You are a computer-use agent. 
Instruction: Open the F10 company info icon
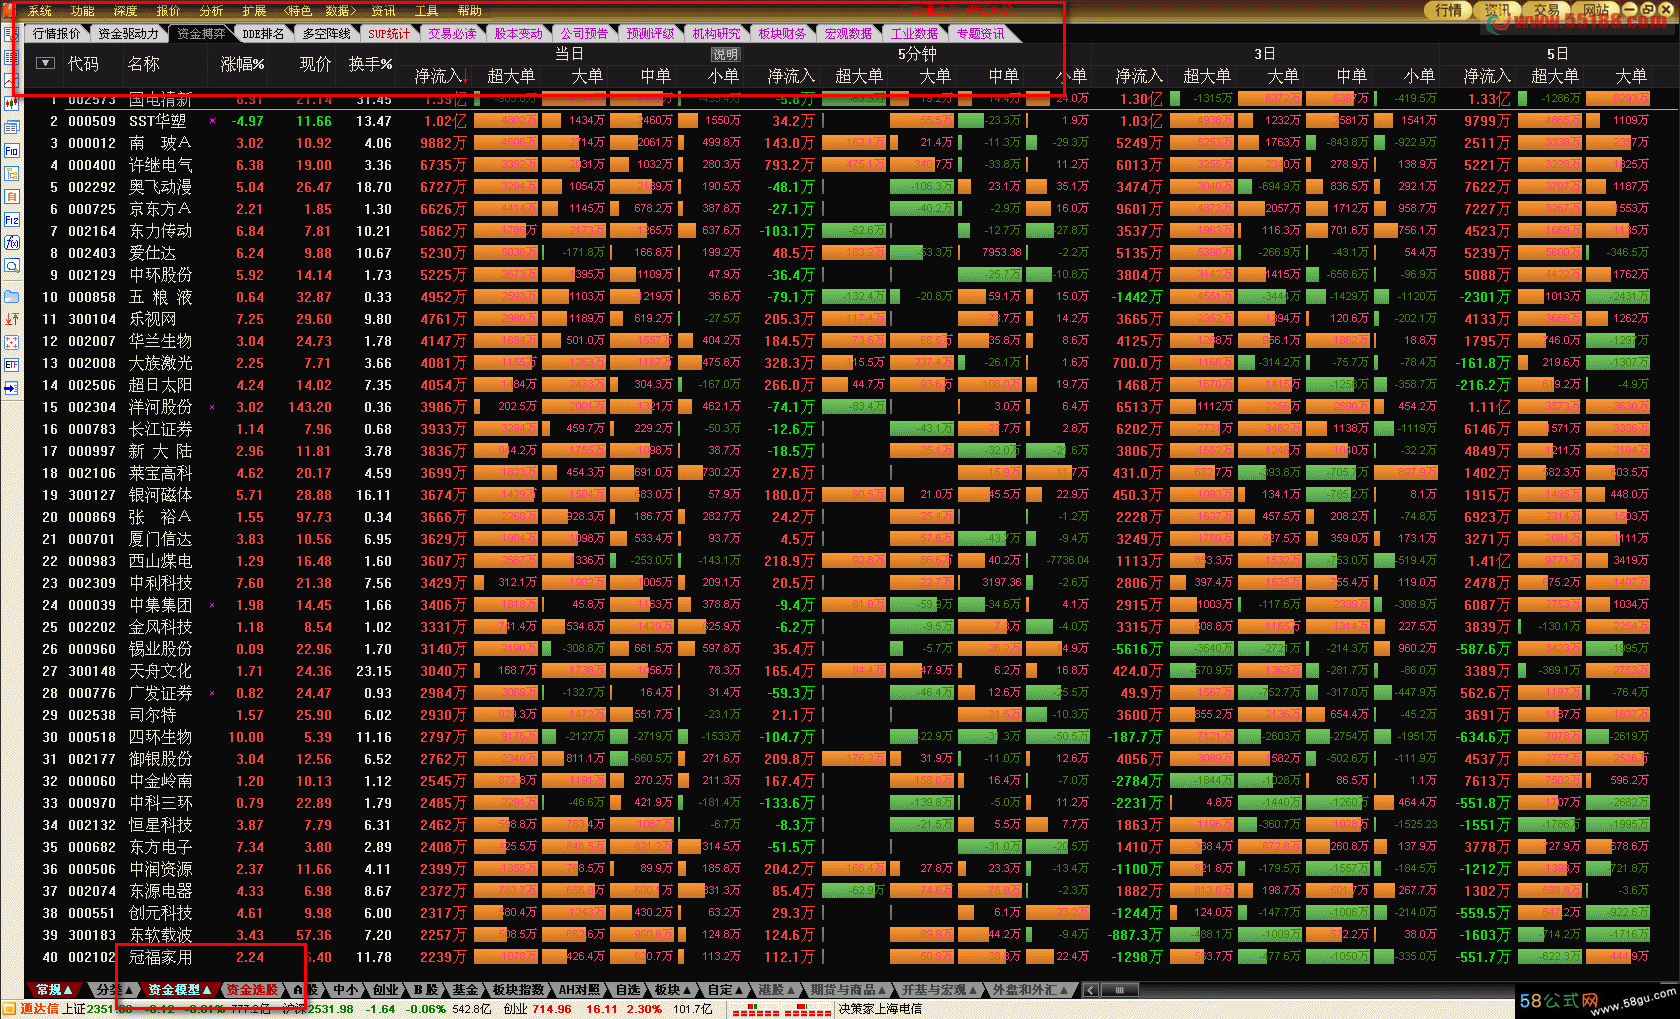tap(11, 150)
